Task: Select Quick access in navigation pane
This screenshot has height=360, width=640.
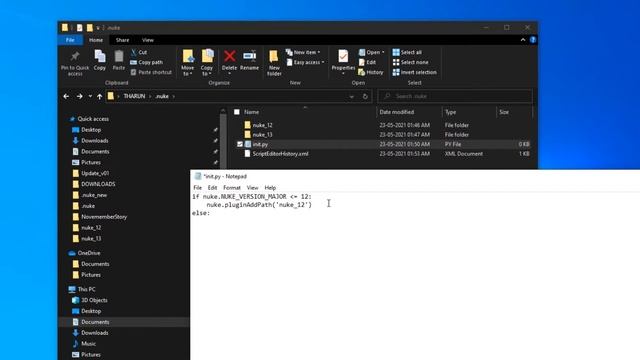Action: pos(93,119)
